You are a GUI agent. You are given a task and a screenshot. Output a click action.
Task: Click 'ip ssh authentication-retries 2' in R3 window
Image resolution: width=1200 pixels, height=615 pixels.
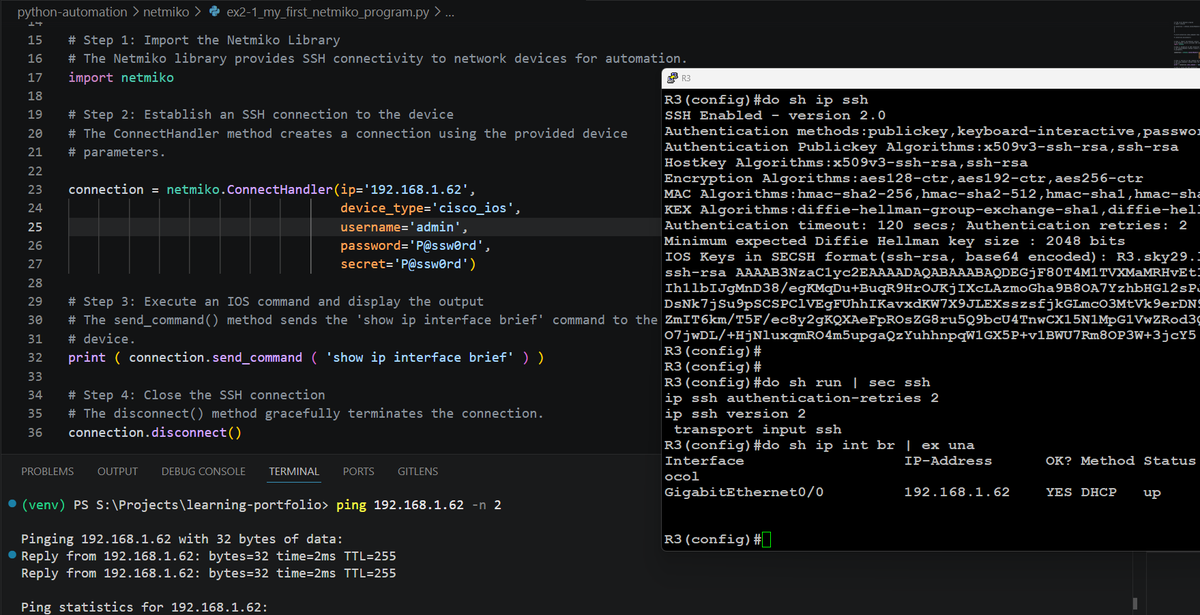802,398
